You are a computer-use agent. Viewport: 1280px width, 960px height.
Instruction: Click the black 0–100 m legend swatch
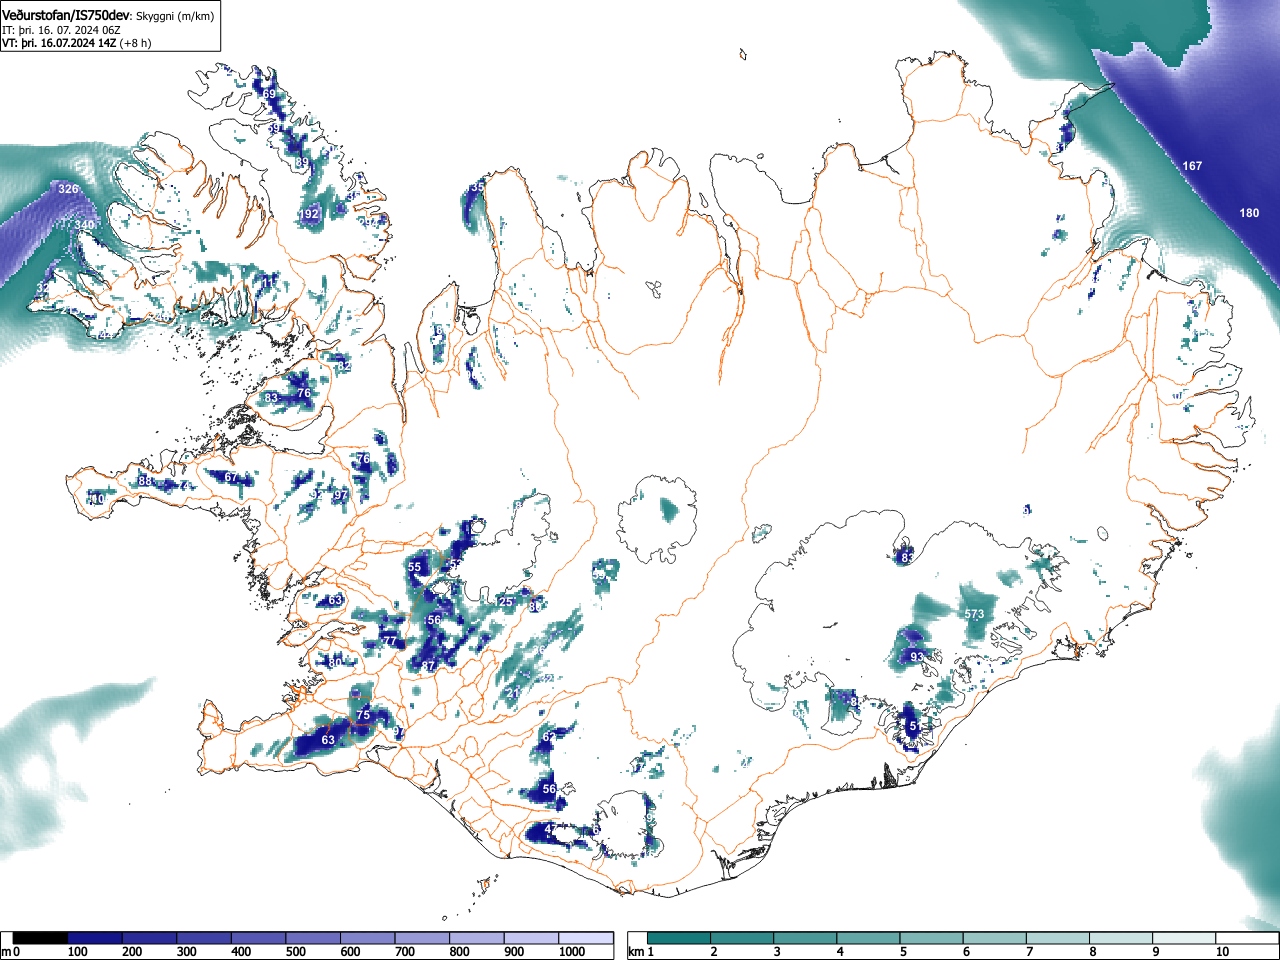pyautogui.click(x=40, y=938)
